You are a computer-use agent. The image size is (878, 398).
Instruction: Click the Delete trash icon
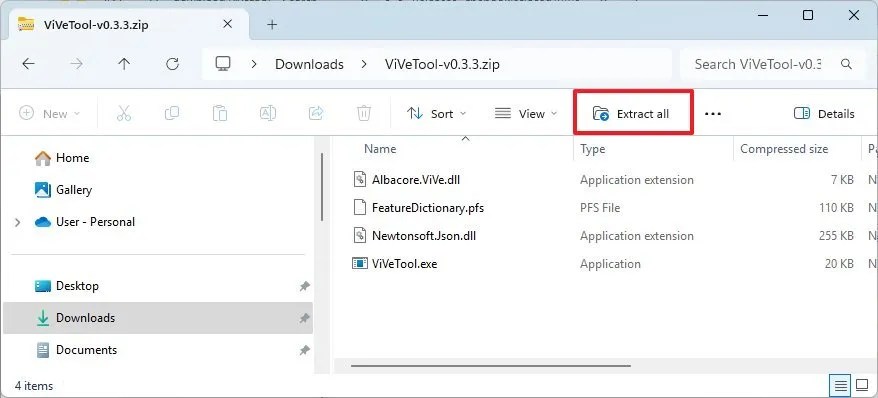(x=363, y=114)
